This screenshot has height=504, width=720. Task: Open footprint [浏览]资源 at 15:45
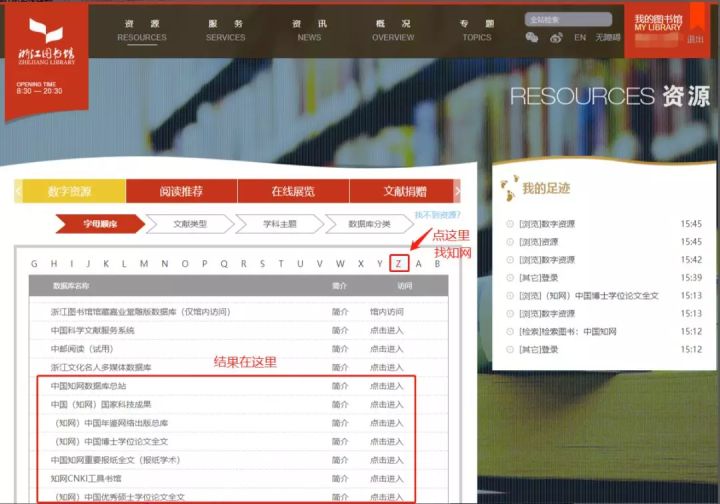(538, 242)
